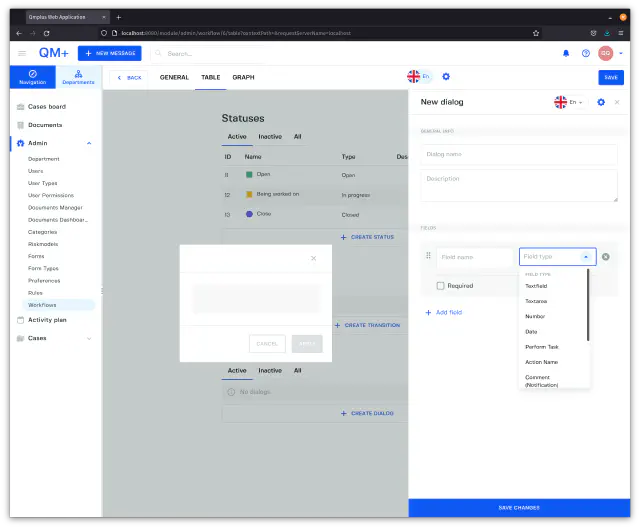Select User Types under Admin
This screenshot has height=528, width=640.
(42, 184)
